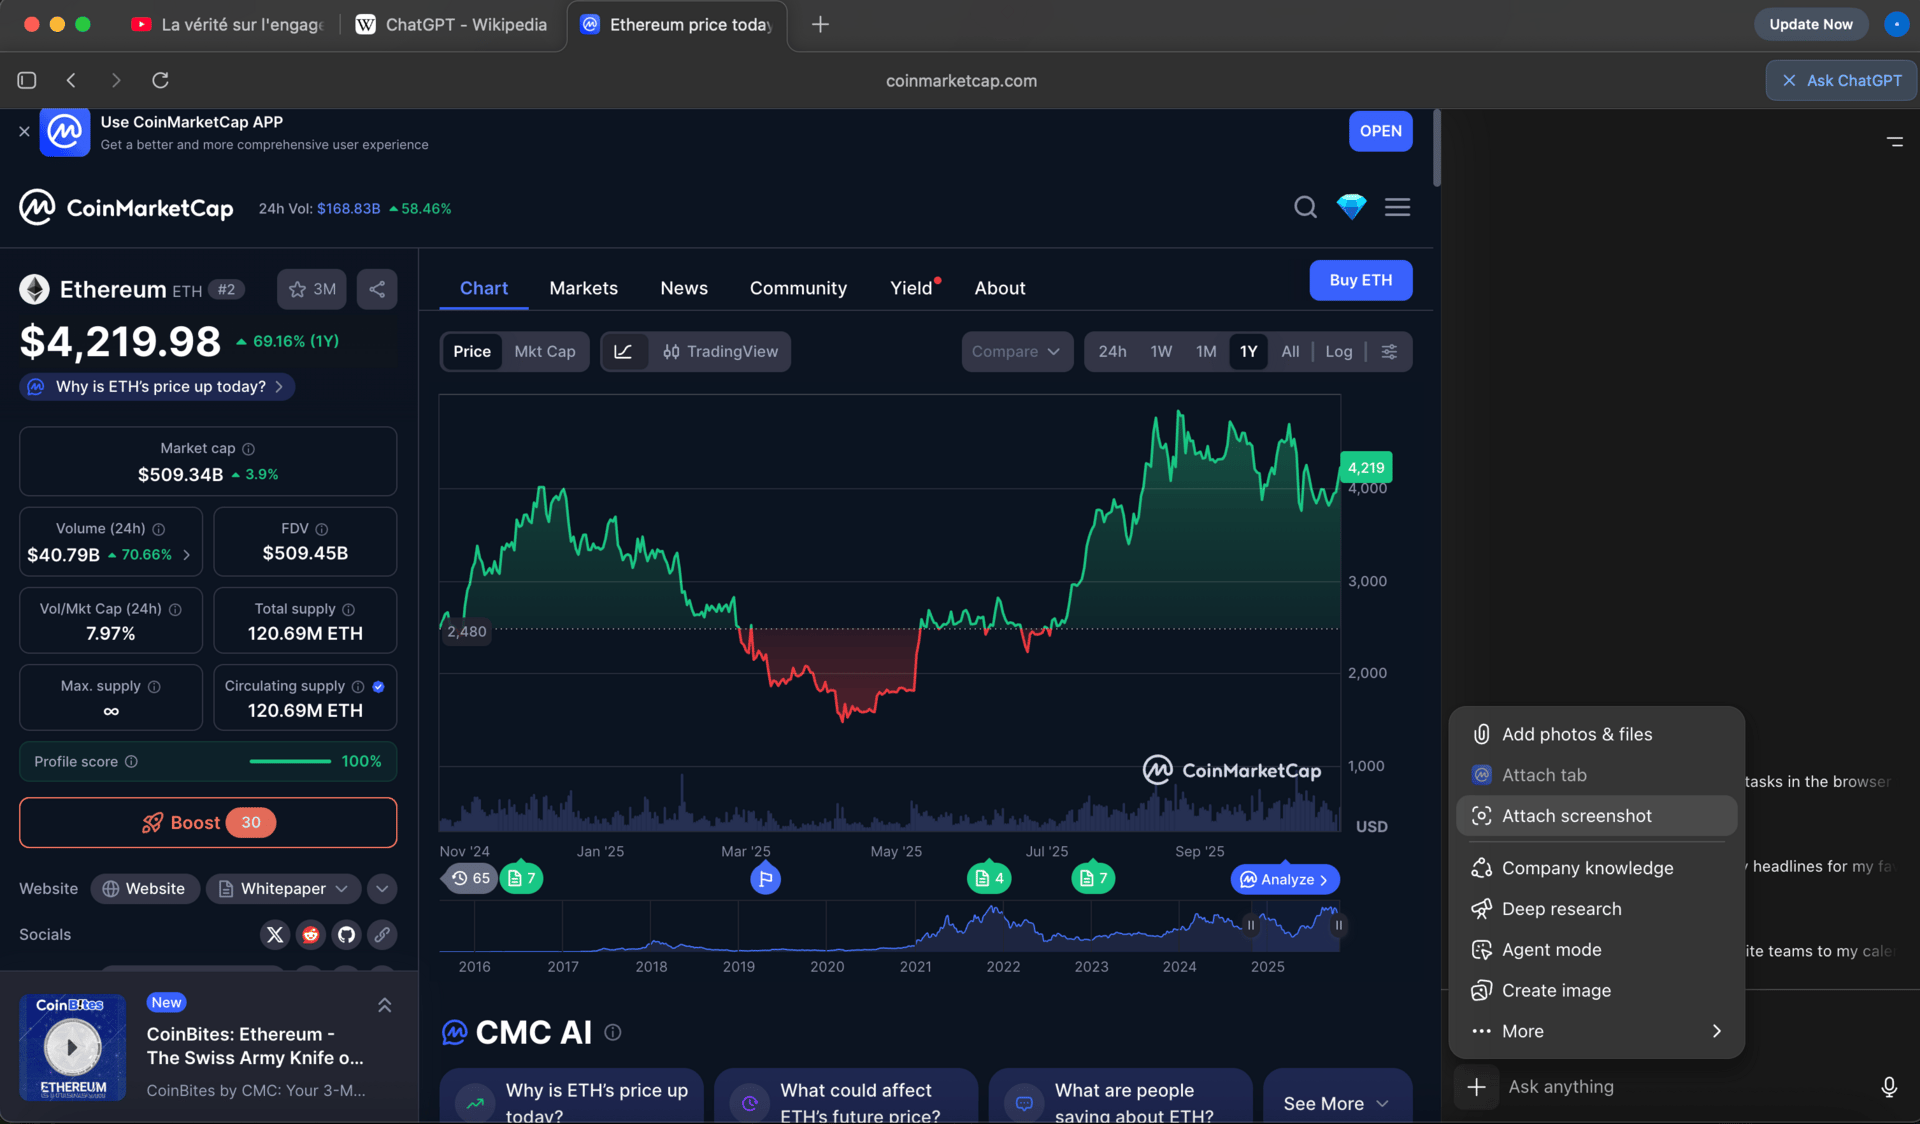Expand the Compare dropdown
The image size is (1920, 1124).
1016,351
